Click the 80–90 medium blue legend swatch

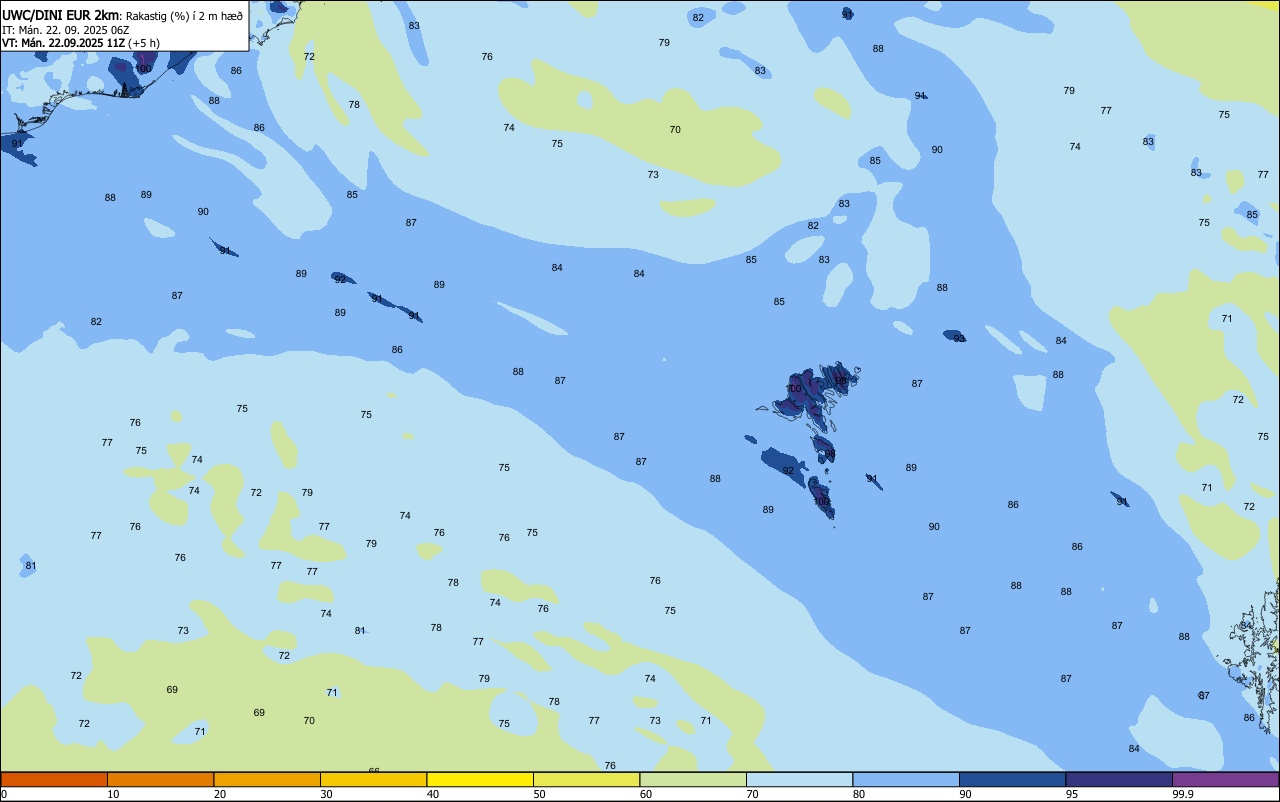pos(906,779)
